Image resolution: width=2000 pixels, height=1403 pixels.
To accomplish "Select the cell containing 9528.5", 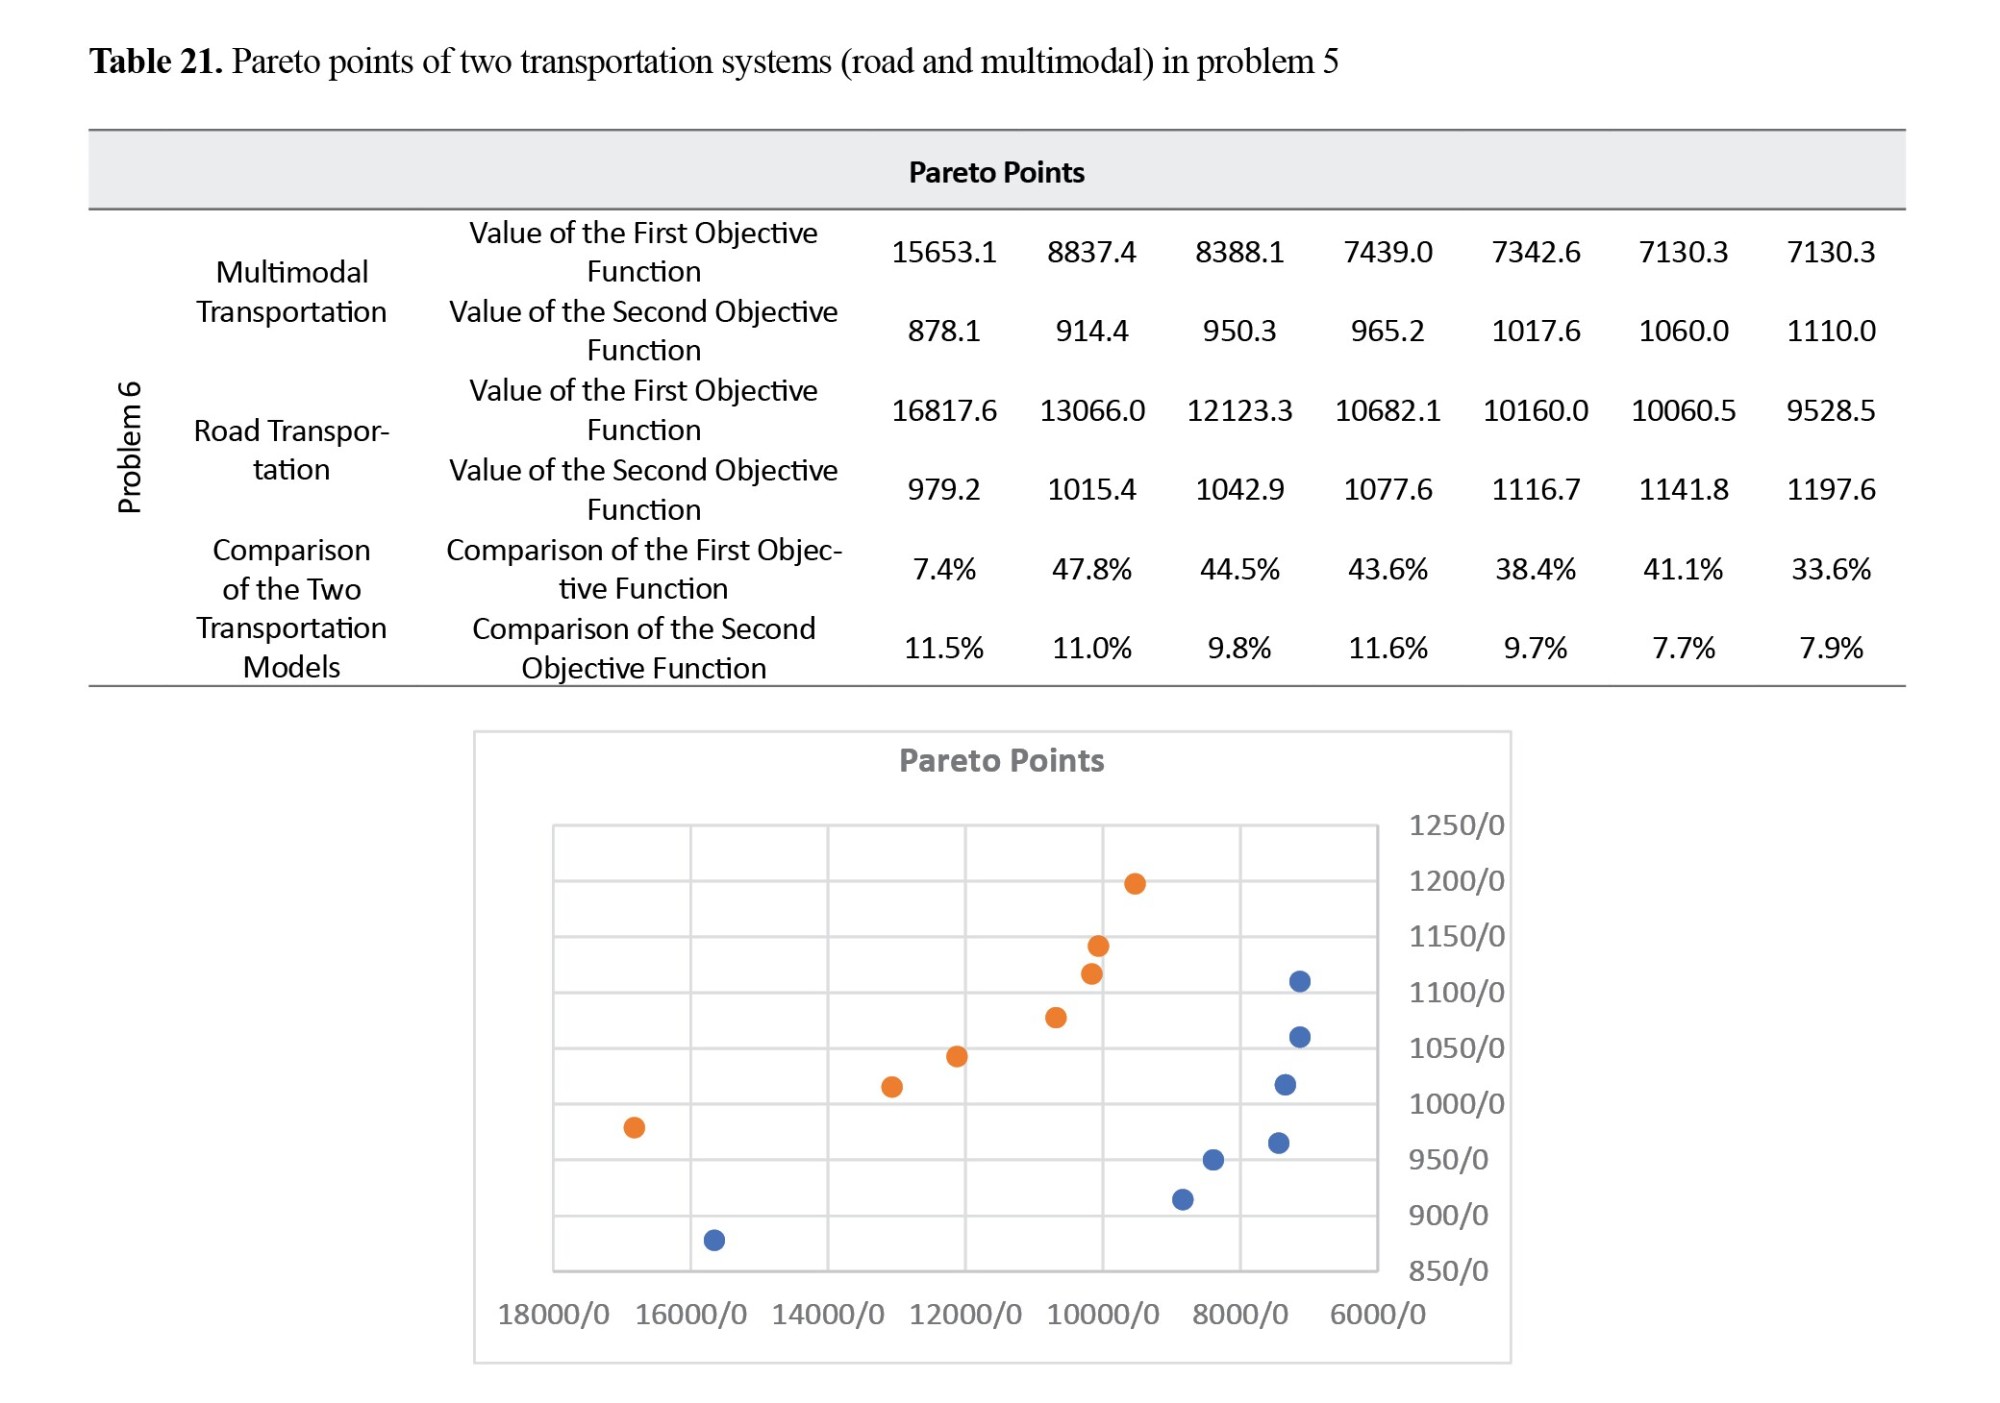I will pyautogui.click(x=1831, y=410).
